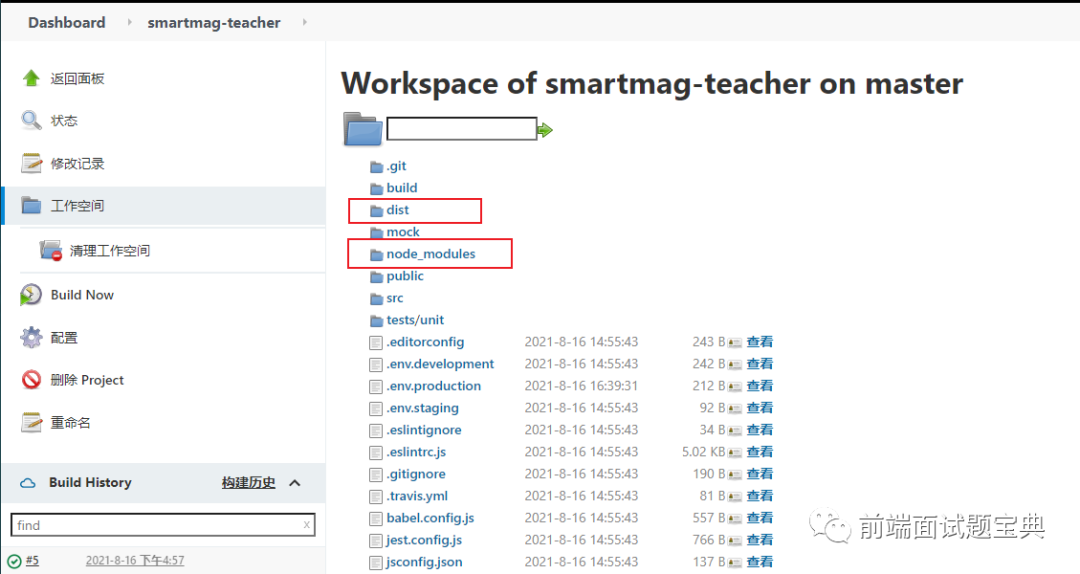Click the build folder icon
This screenshot has width=1080, height=574.
[x=376, y=189]
